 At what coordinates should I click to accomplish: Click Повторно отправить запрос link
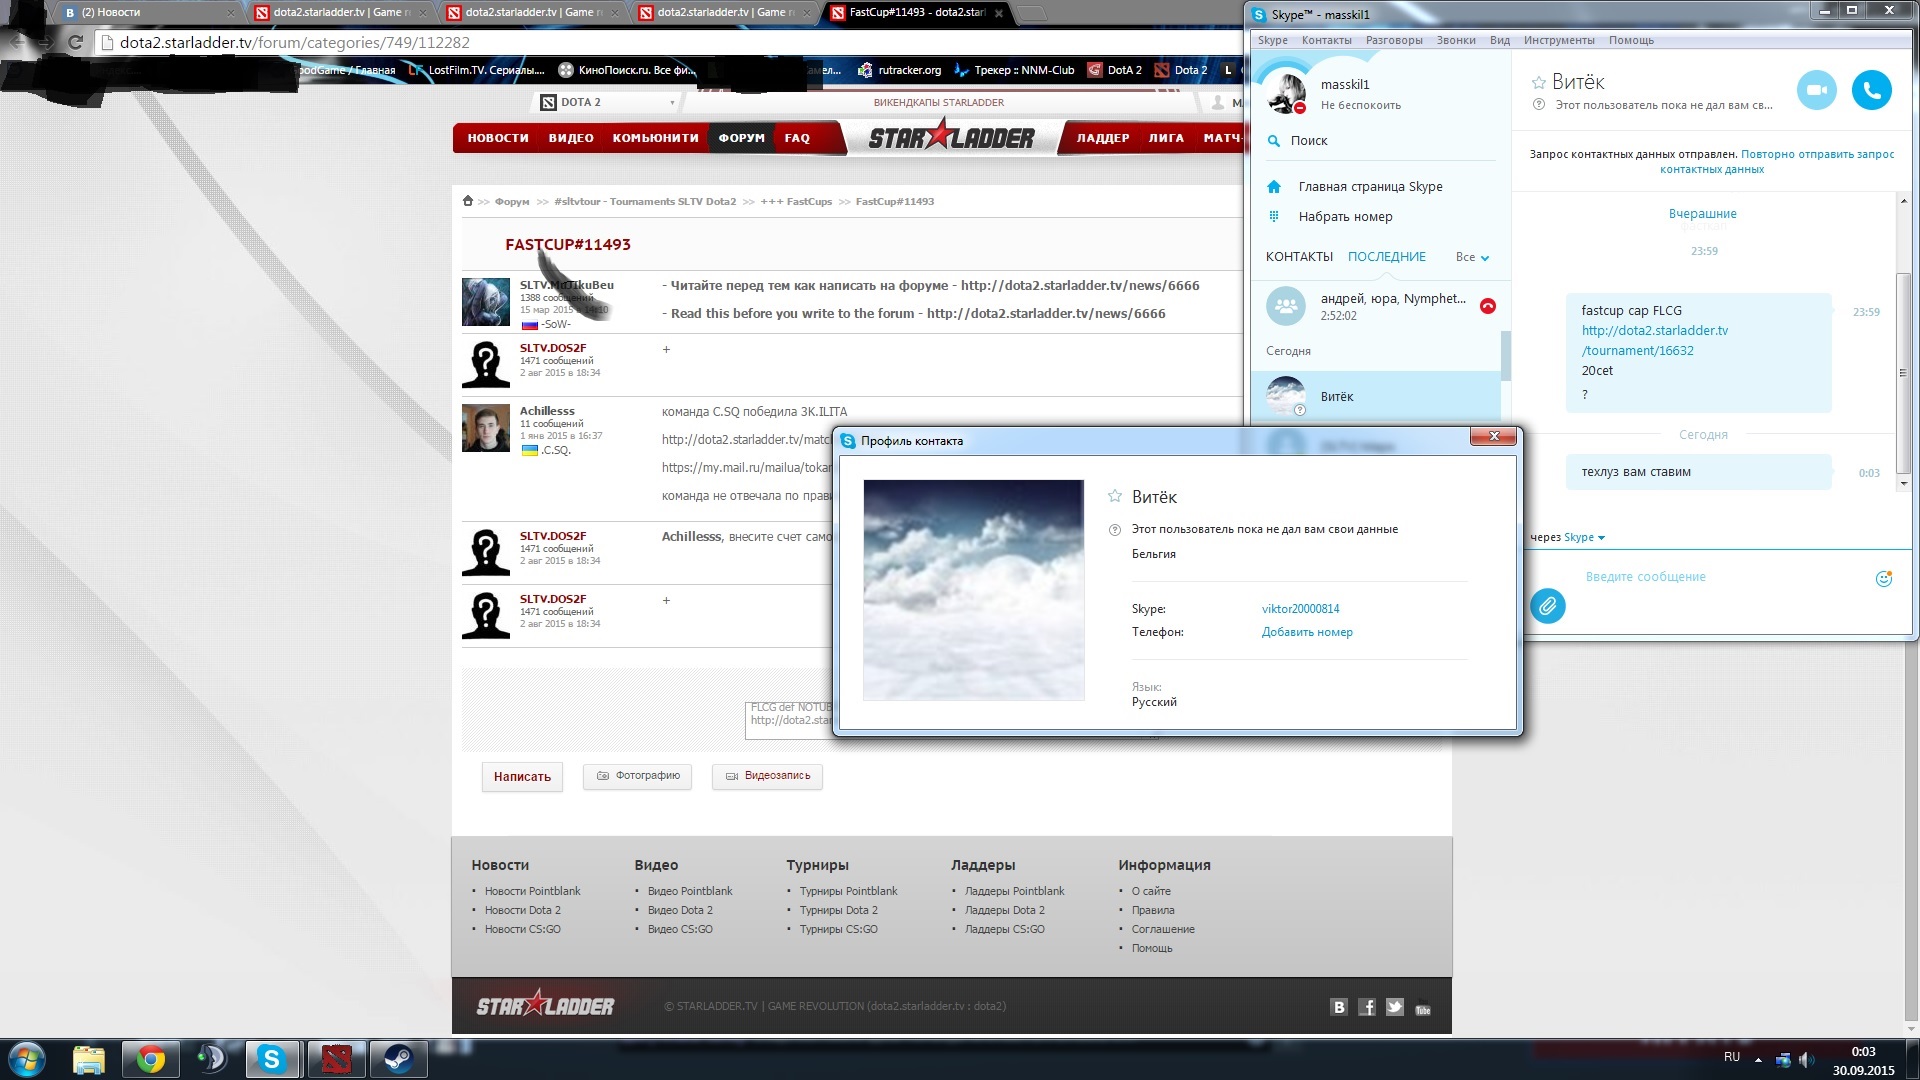pyautogui.click(x=1778, y=162)
